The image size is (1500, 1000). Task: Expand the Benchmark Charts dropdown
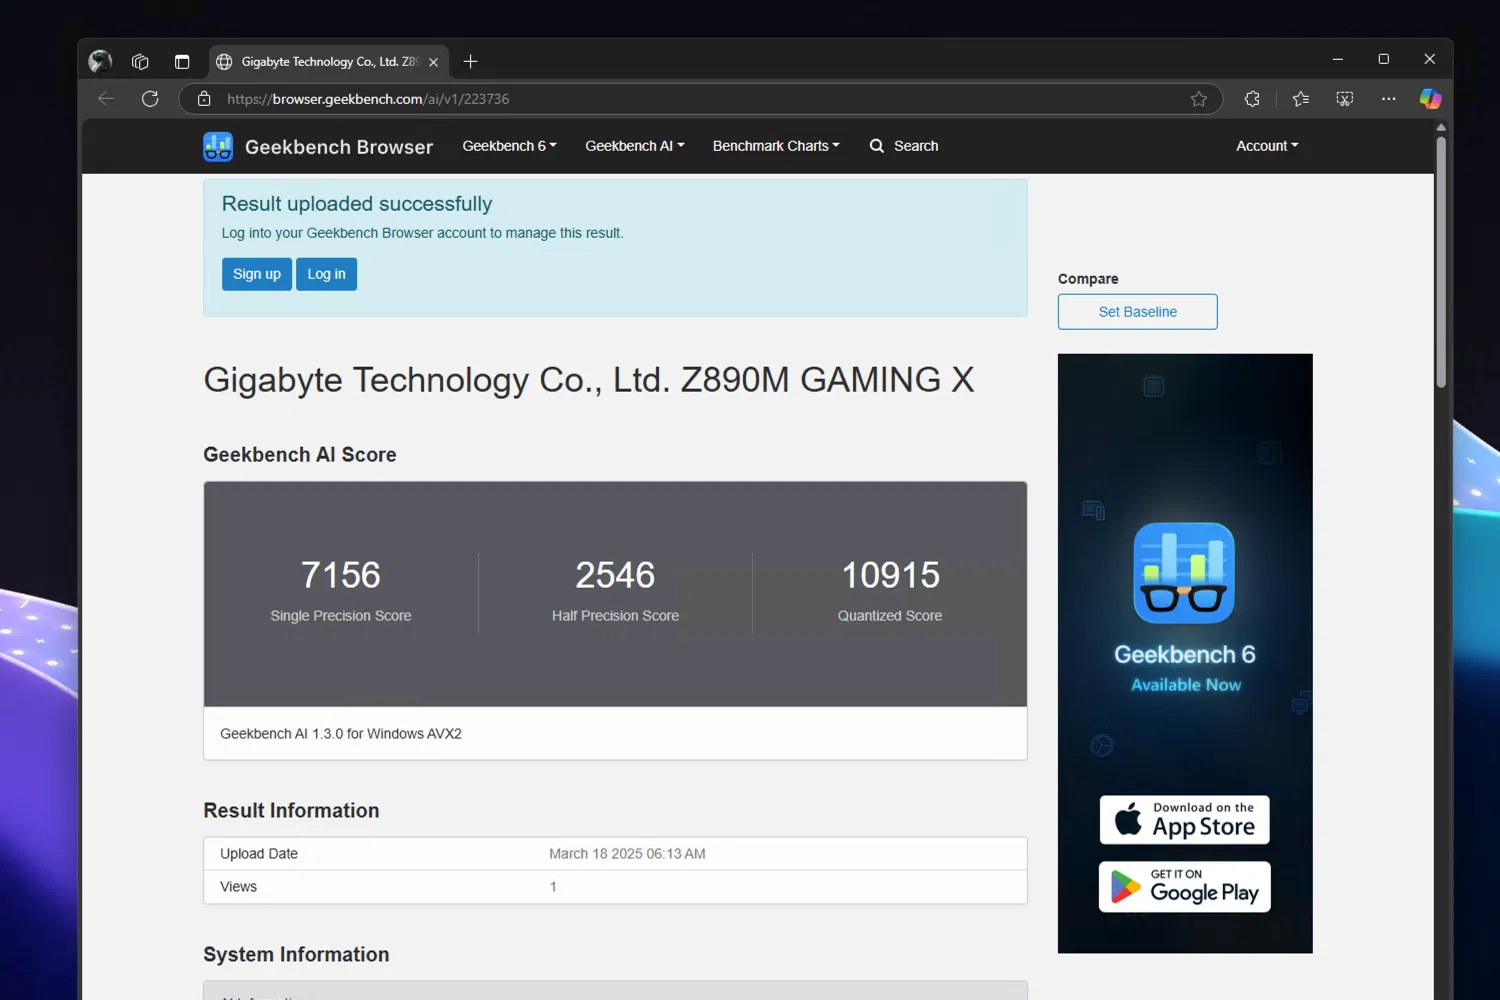click(x=776, y=146)
